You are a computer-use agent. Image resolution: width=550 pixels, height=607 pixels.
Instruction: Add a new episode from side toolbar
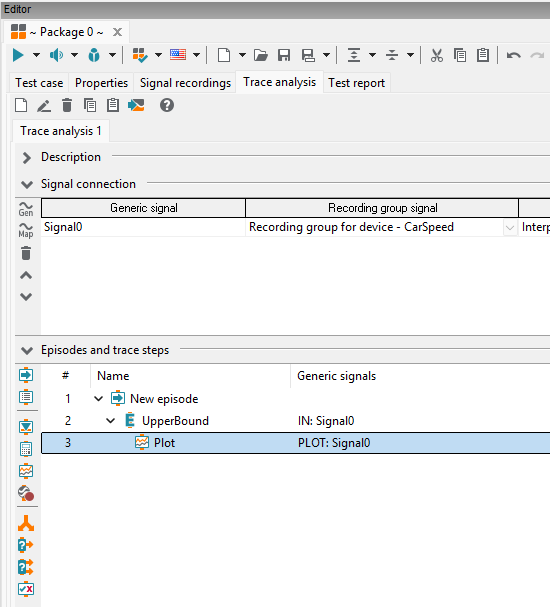click(26, 375)
